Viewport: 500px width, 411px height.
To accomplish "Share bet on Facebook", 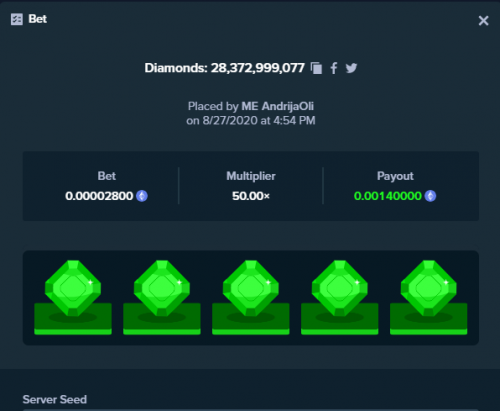I will 334,68.
